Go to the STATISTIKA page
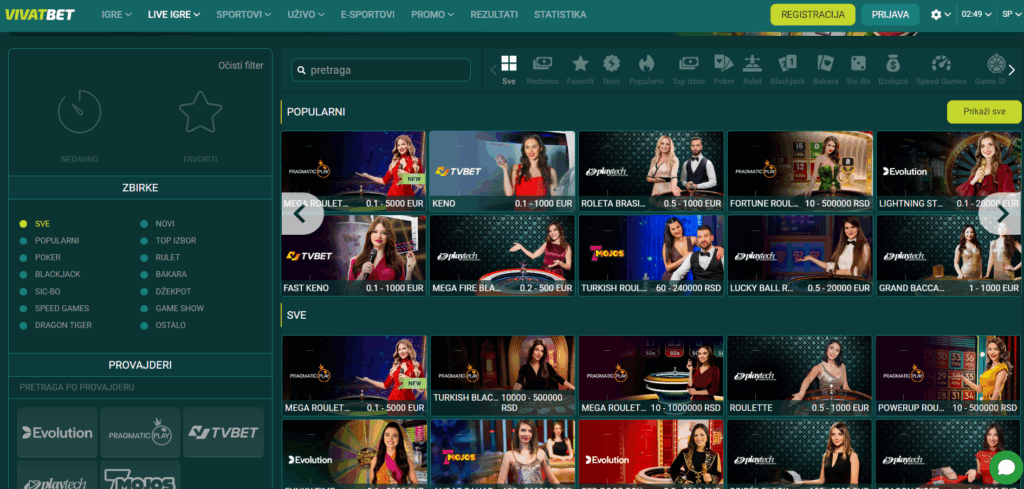 [560, 15]
